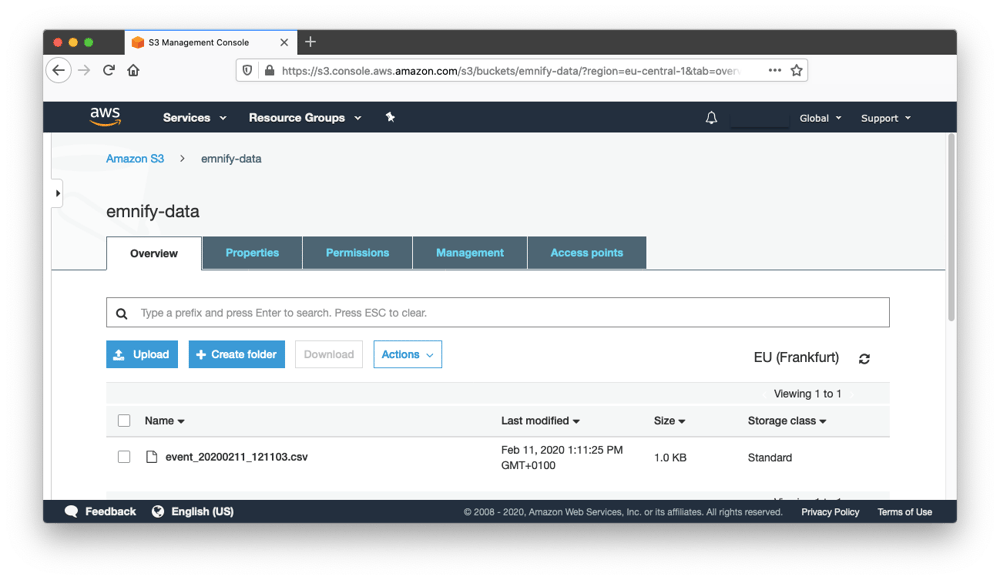Switch to the Properties tab
1000x580 pixels.
coord(252,253)
